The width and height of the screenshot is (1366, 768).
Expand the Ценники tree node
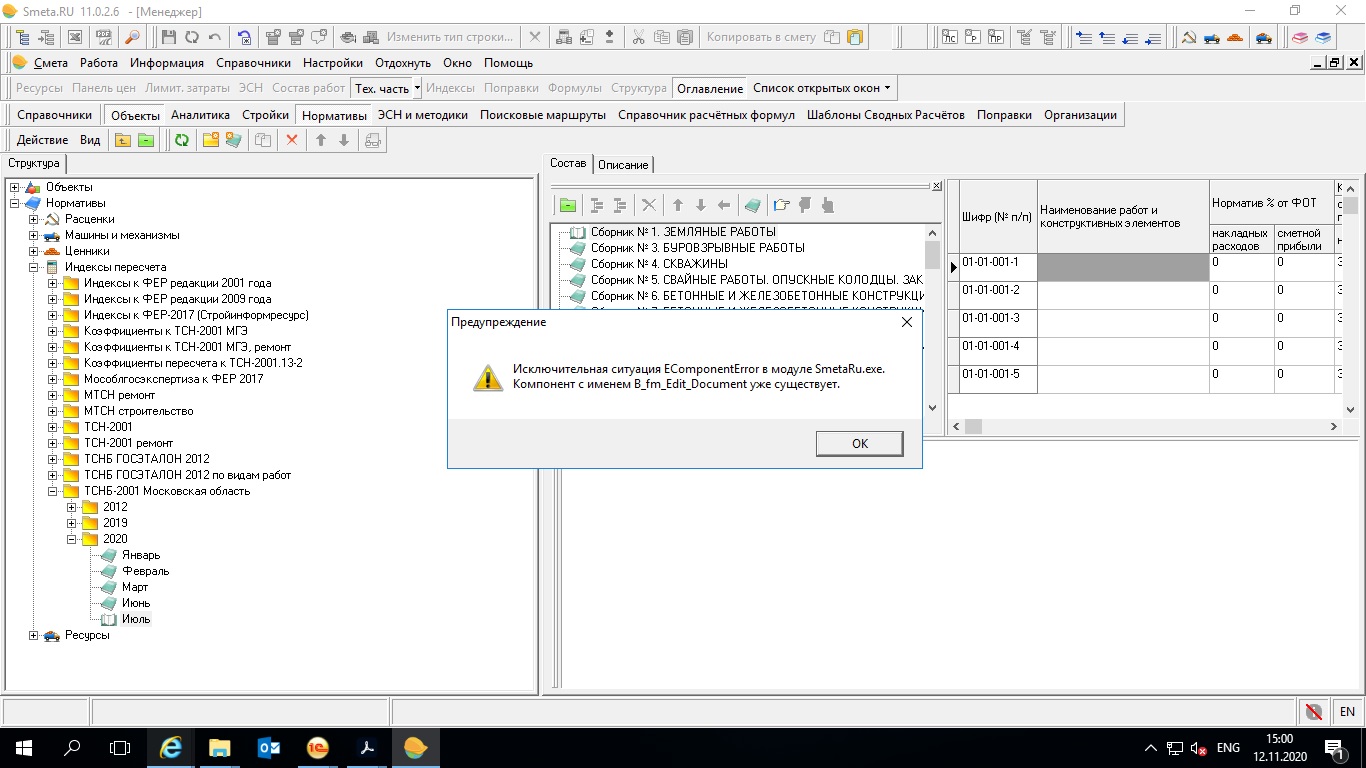click(34, 251)
